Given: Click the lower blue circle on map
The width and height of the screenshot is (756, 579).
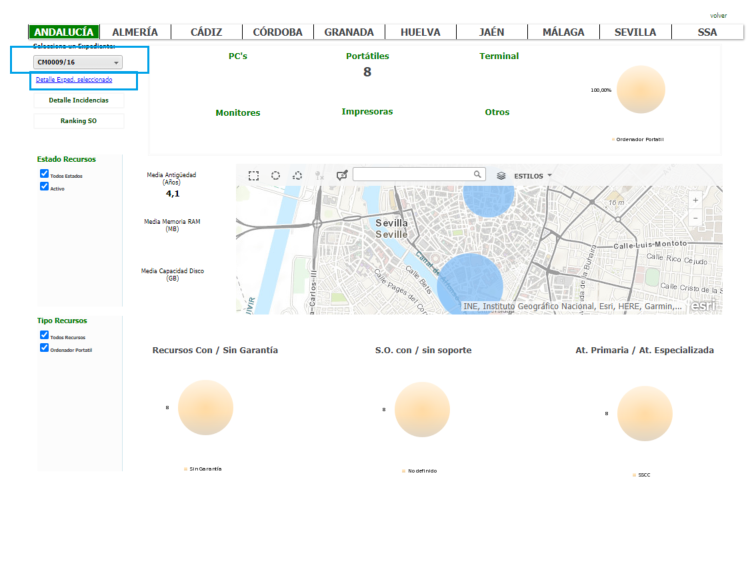Looking at the screenshot, I should pyautogui.click(x=470, y=284).
